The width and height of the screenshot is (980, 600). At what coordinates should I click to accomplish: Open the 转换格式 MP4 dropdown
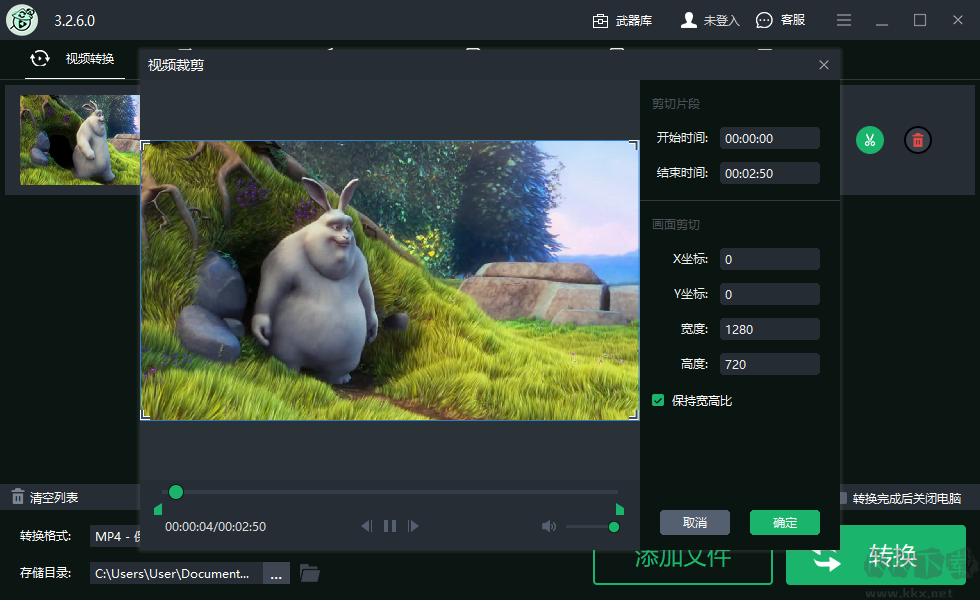tap(116, 536)
